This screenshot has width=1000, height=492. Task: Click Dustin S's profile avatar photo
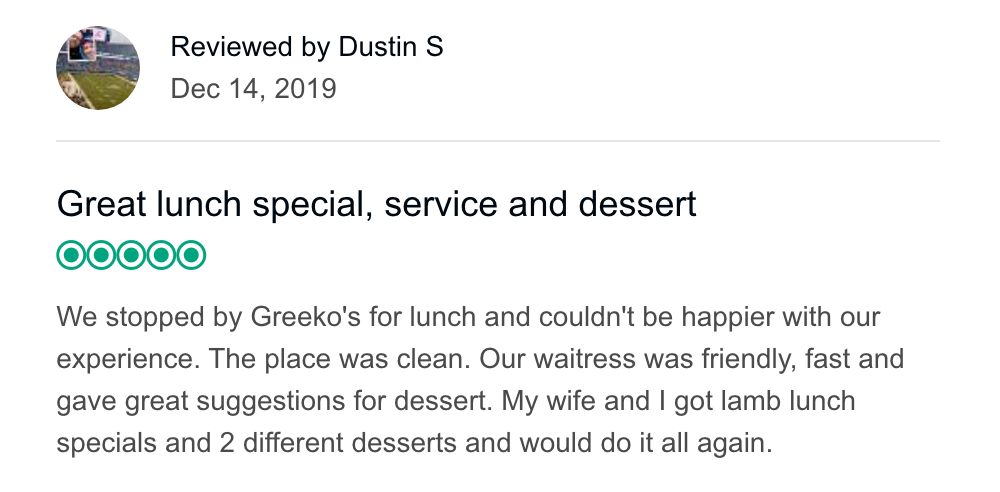tap(98, 68)
